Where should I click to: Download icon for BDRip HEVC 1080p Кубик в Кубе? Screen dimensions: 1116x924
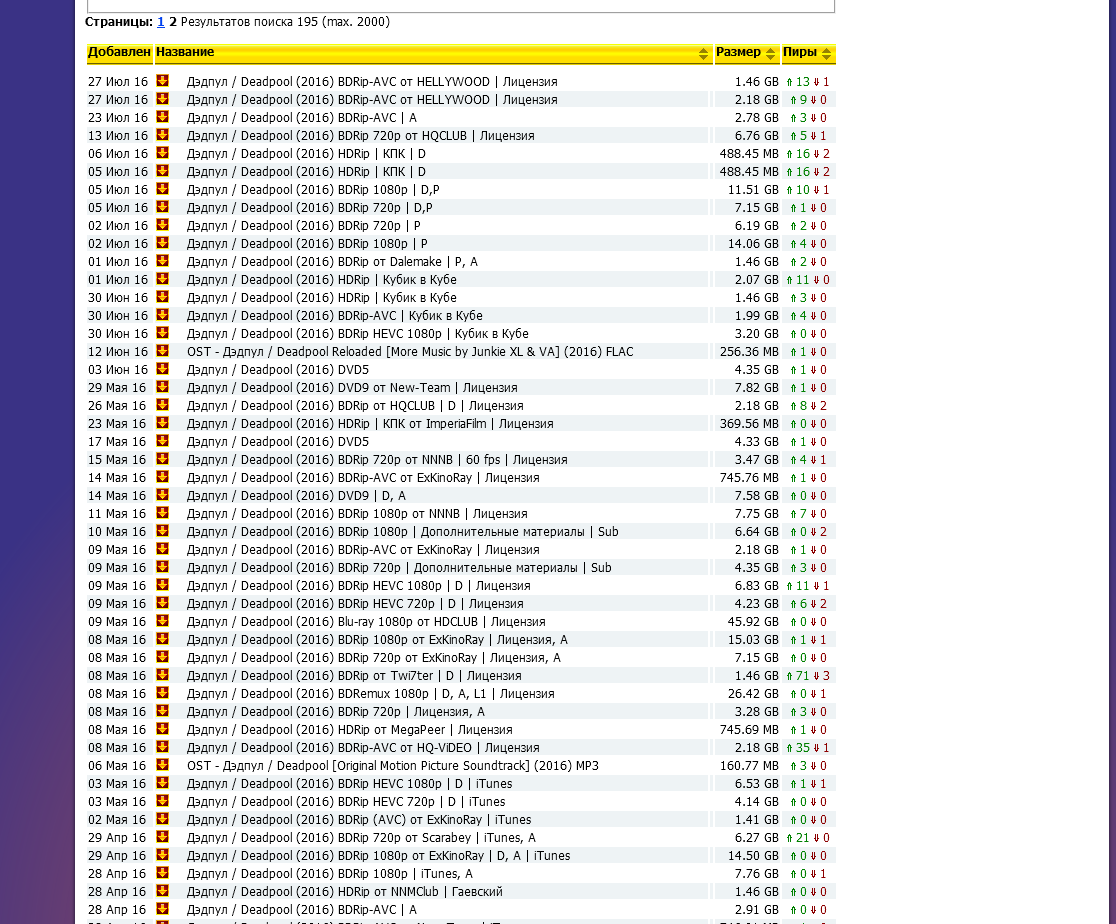coord(162,333)
